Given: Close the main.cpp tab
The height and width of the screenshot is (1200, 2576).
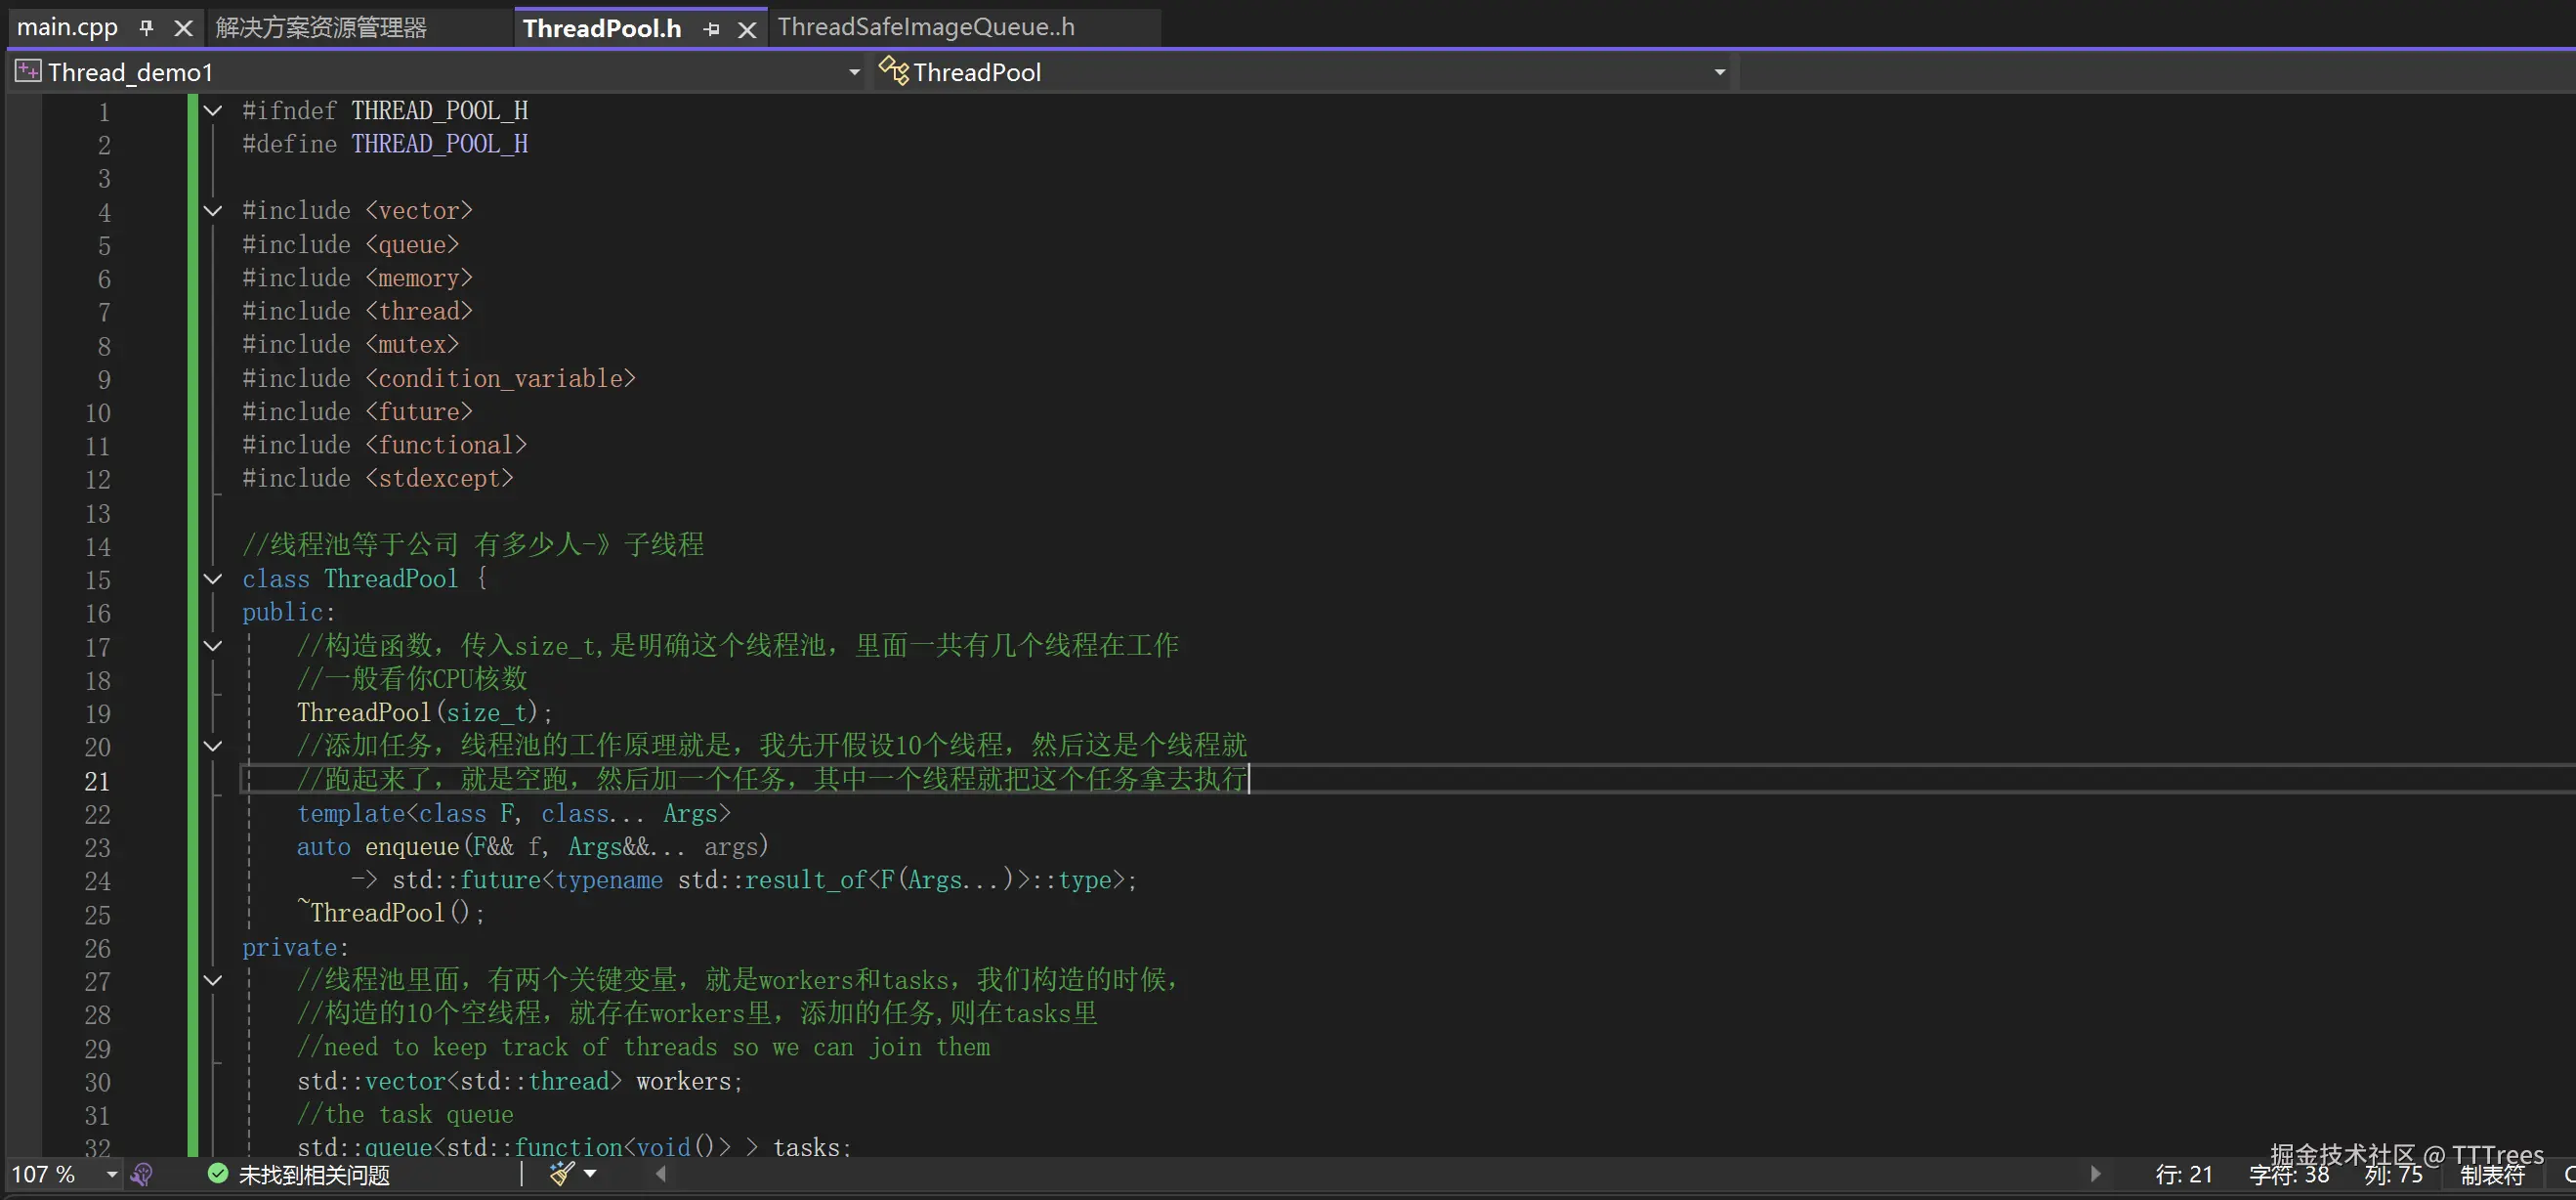Looking at the screenshot, I should (183, 29).
